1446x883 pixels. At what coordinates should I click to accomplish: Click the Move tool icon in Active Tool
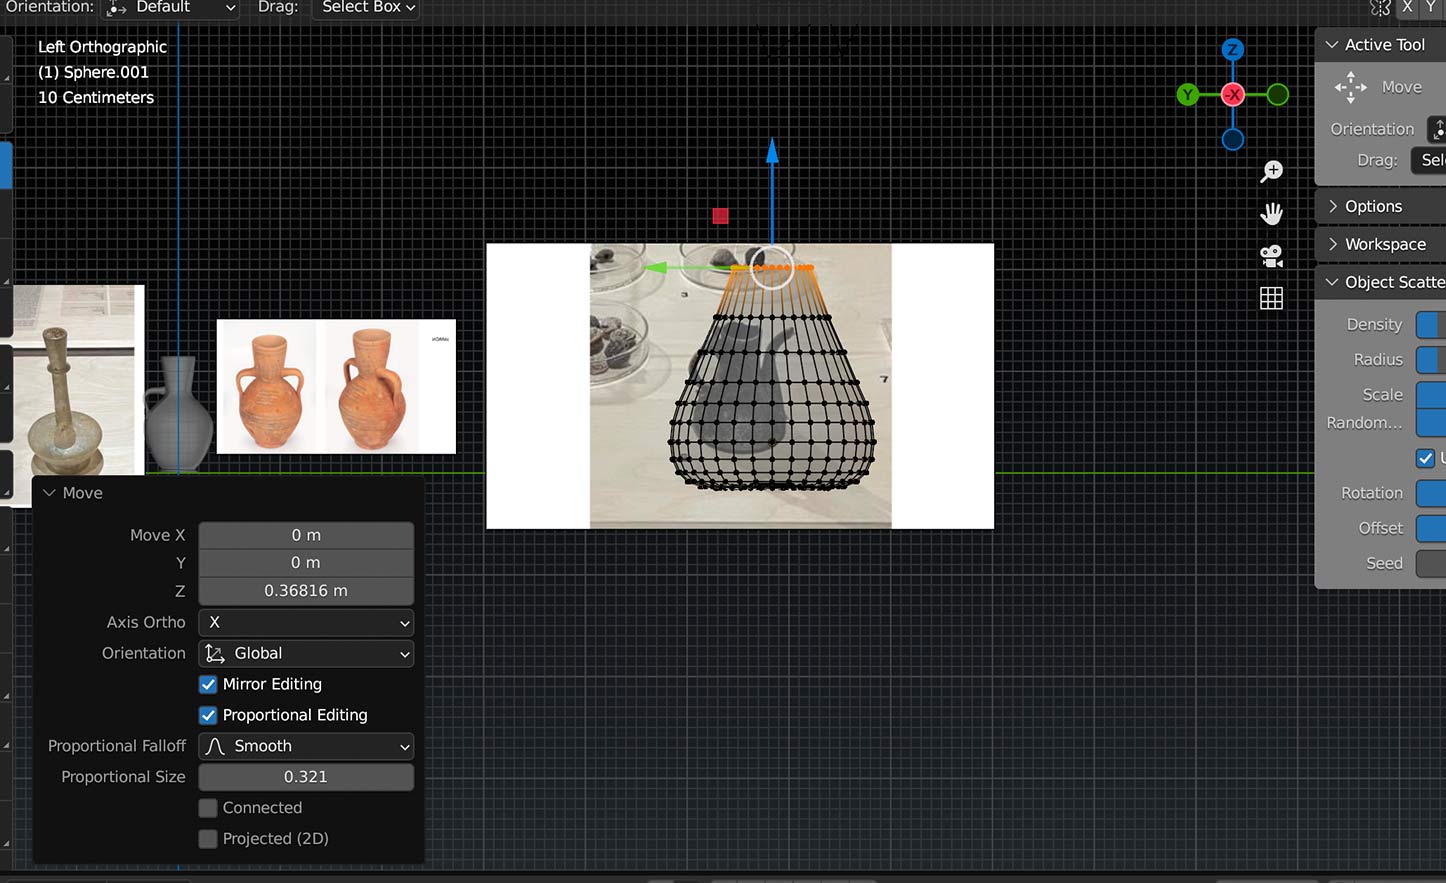click(x=1350, y=87)
